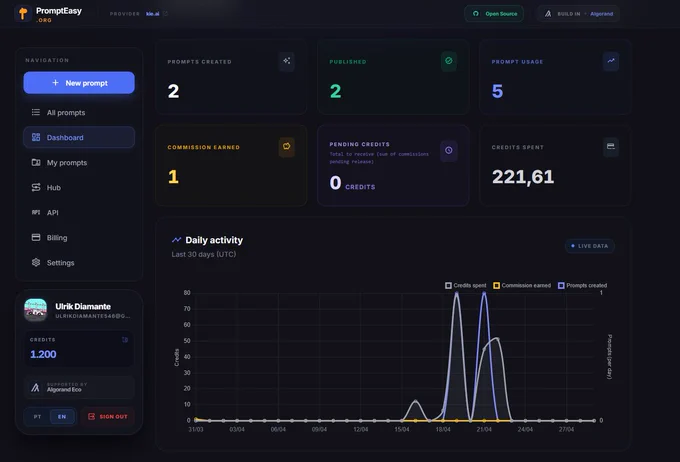680x462 pixels.
Task: Click the PromptEasy orange logo icon
Action: [x=23, y=13]
